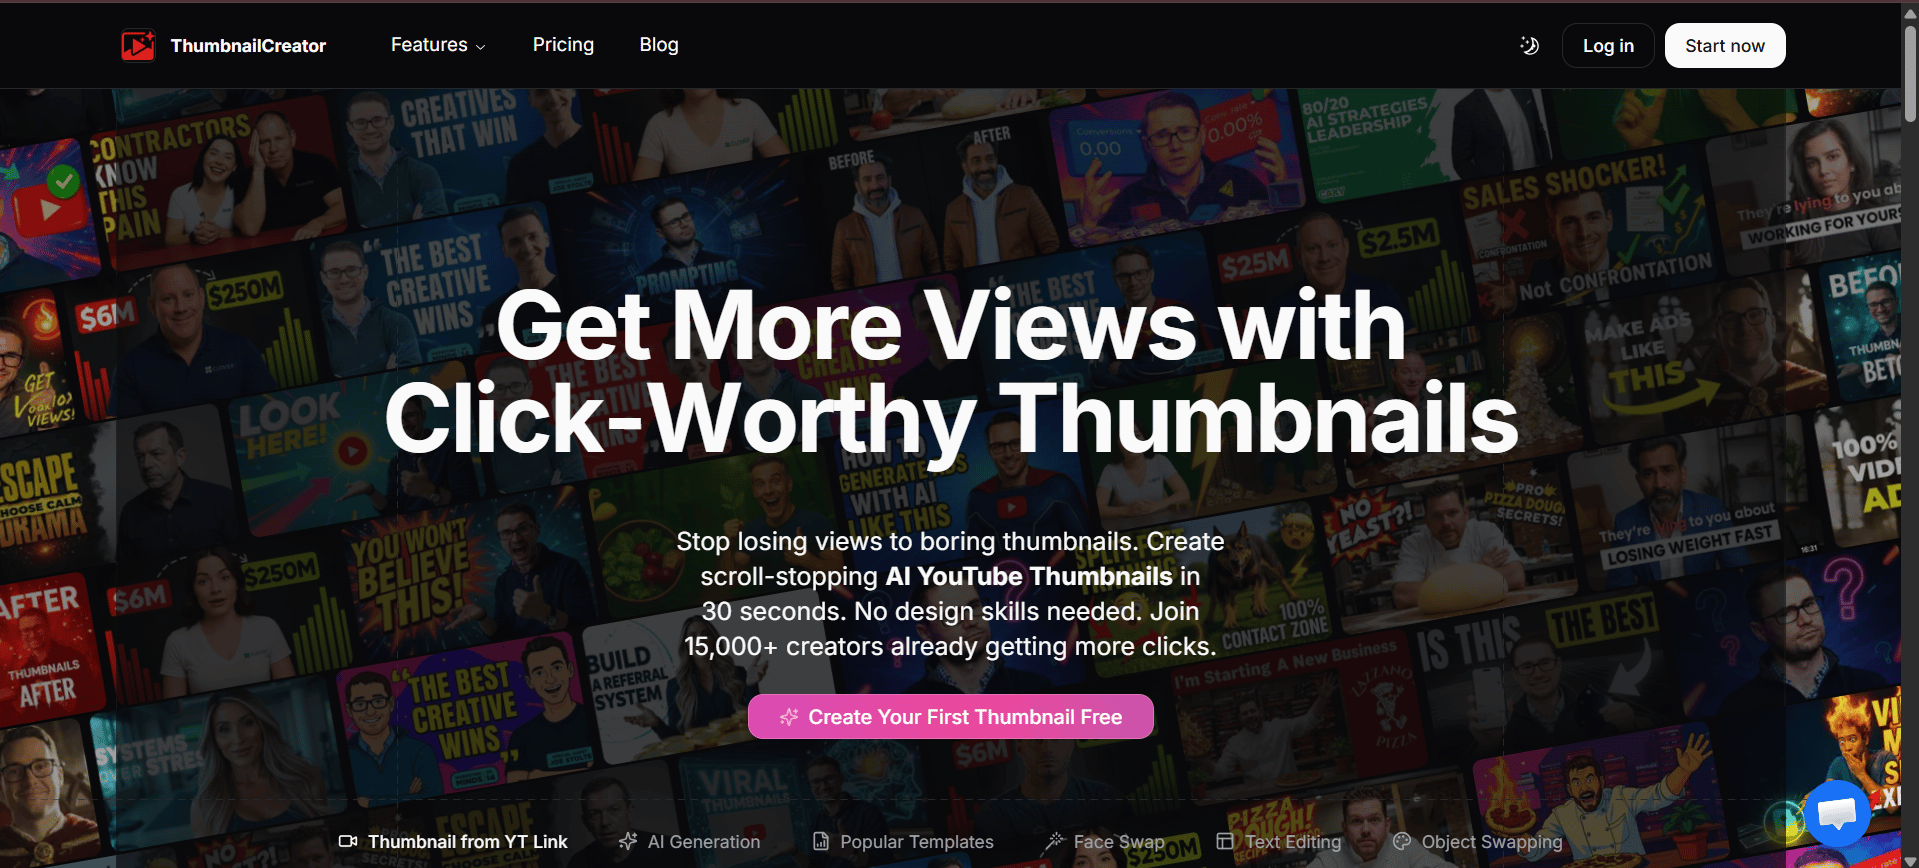Screen dimensions: 1919x868
Task: Toggle dark mode with the moon icon
Action: coord(1529,45)
